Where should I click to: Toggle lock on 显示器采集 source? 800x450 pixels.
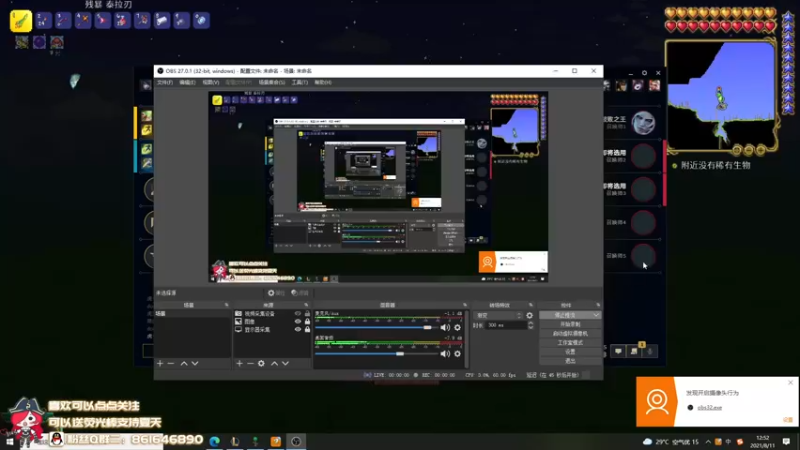point(307,330)
